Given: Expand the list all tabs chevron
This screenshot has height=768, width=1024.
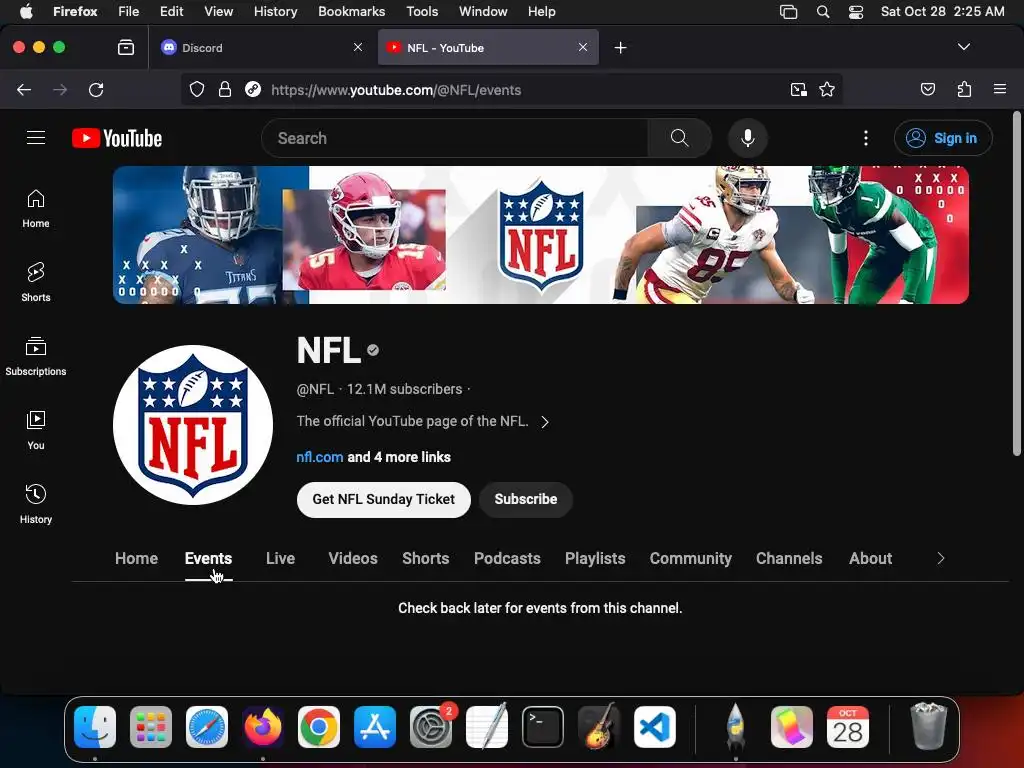Looking at the screenshot, I should point(963,47).
